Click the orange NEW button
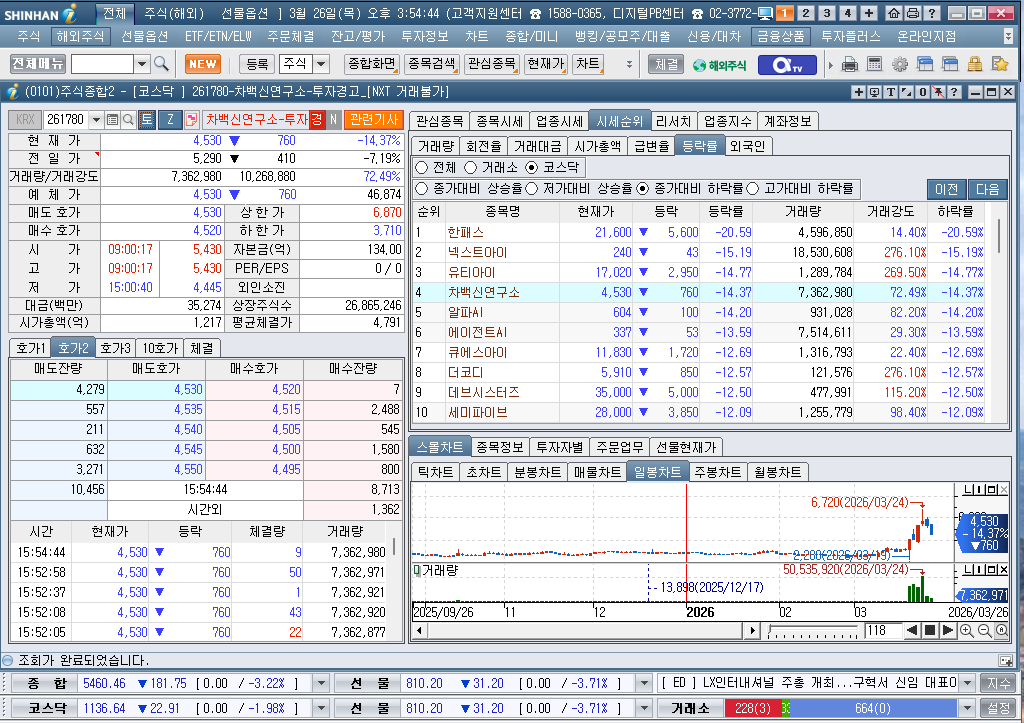Screen dimensions: 1024x723 [x=203, y=64]
